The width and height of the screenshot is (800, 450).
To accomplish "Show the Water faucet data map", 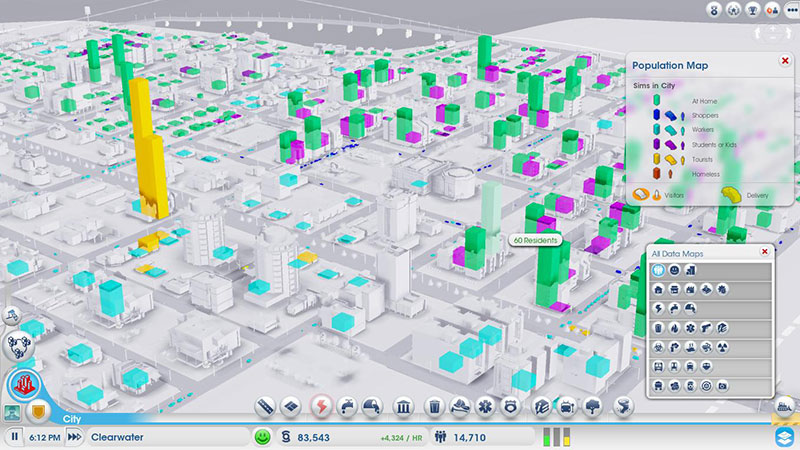I will pos(674,309).
